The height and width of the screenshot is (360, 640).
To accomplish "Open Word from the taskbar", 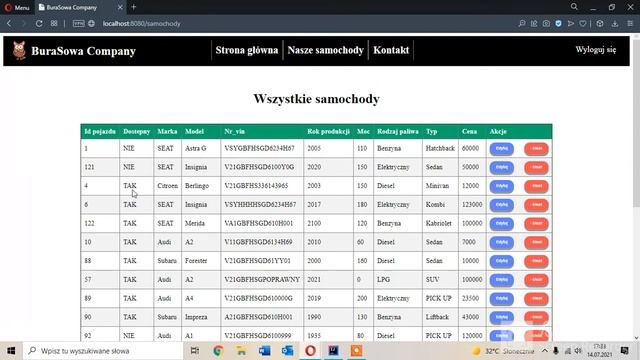I will pos(264,351).
